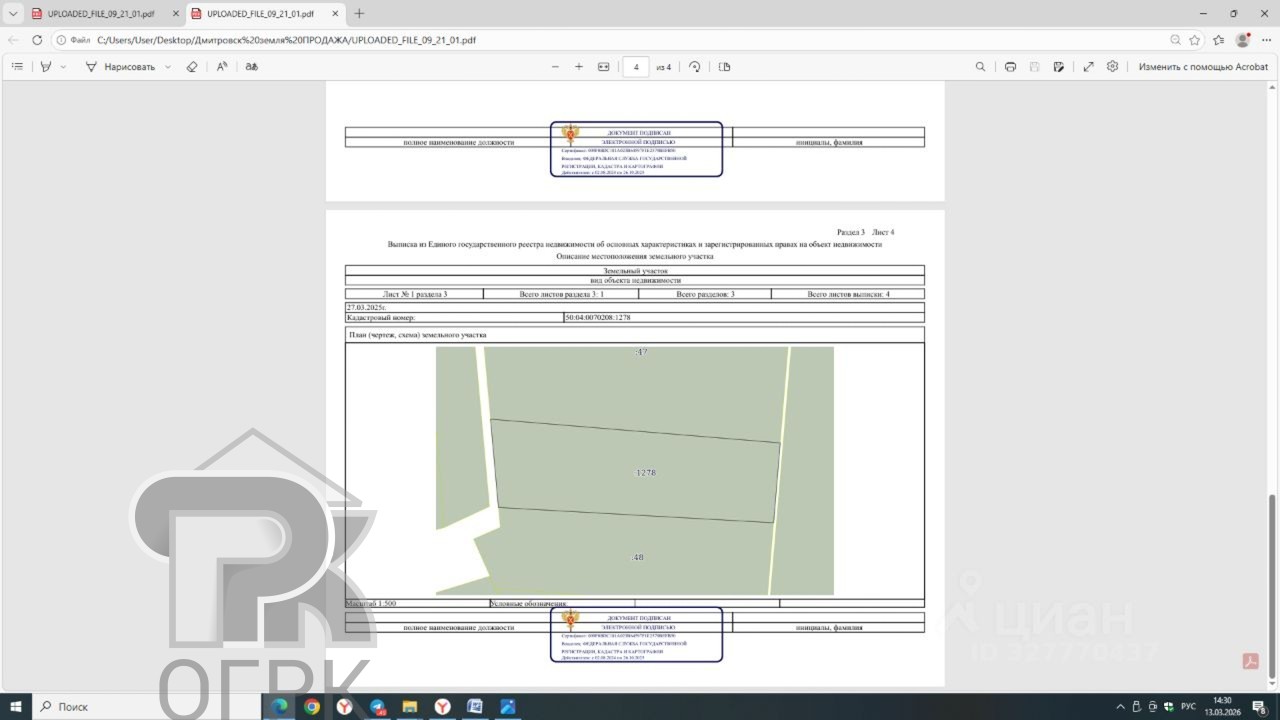This screenshot has width=1280, height=720.
Task: Print the PDF document
Action: [x=1010, y=67]
